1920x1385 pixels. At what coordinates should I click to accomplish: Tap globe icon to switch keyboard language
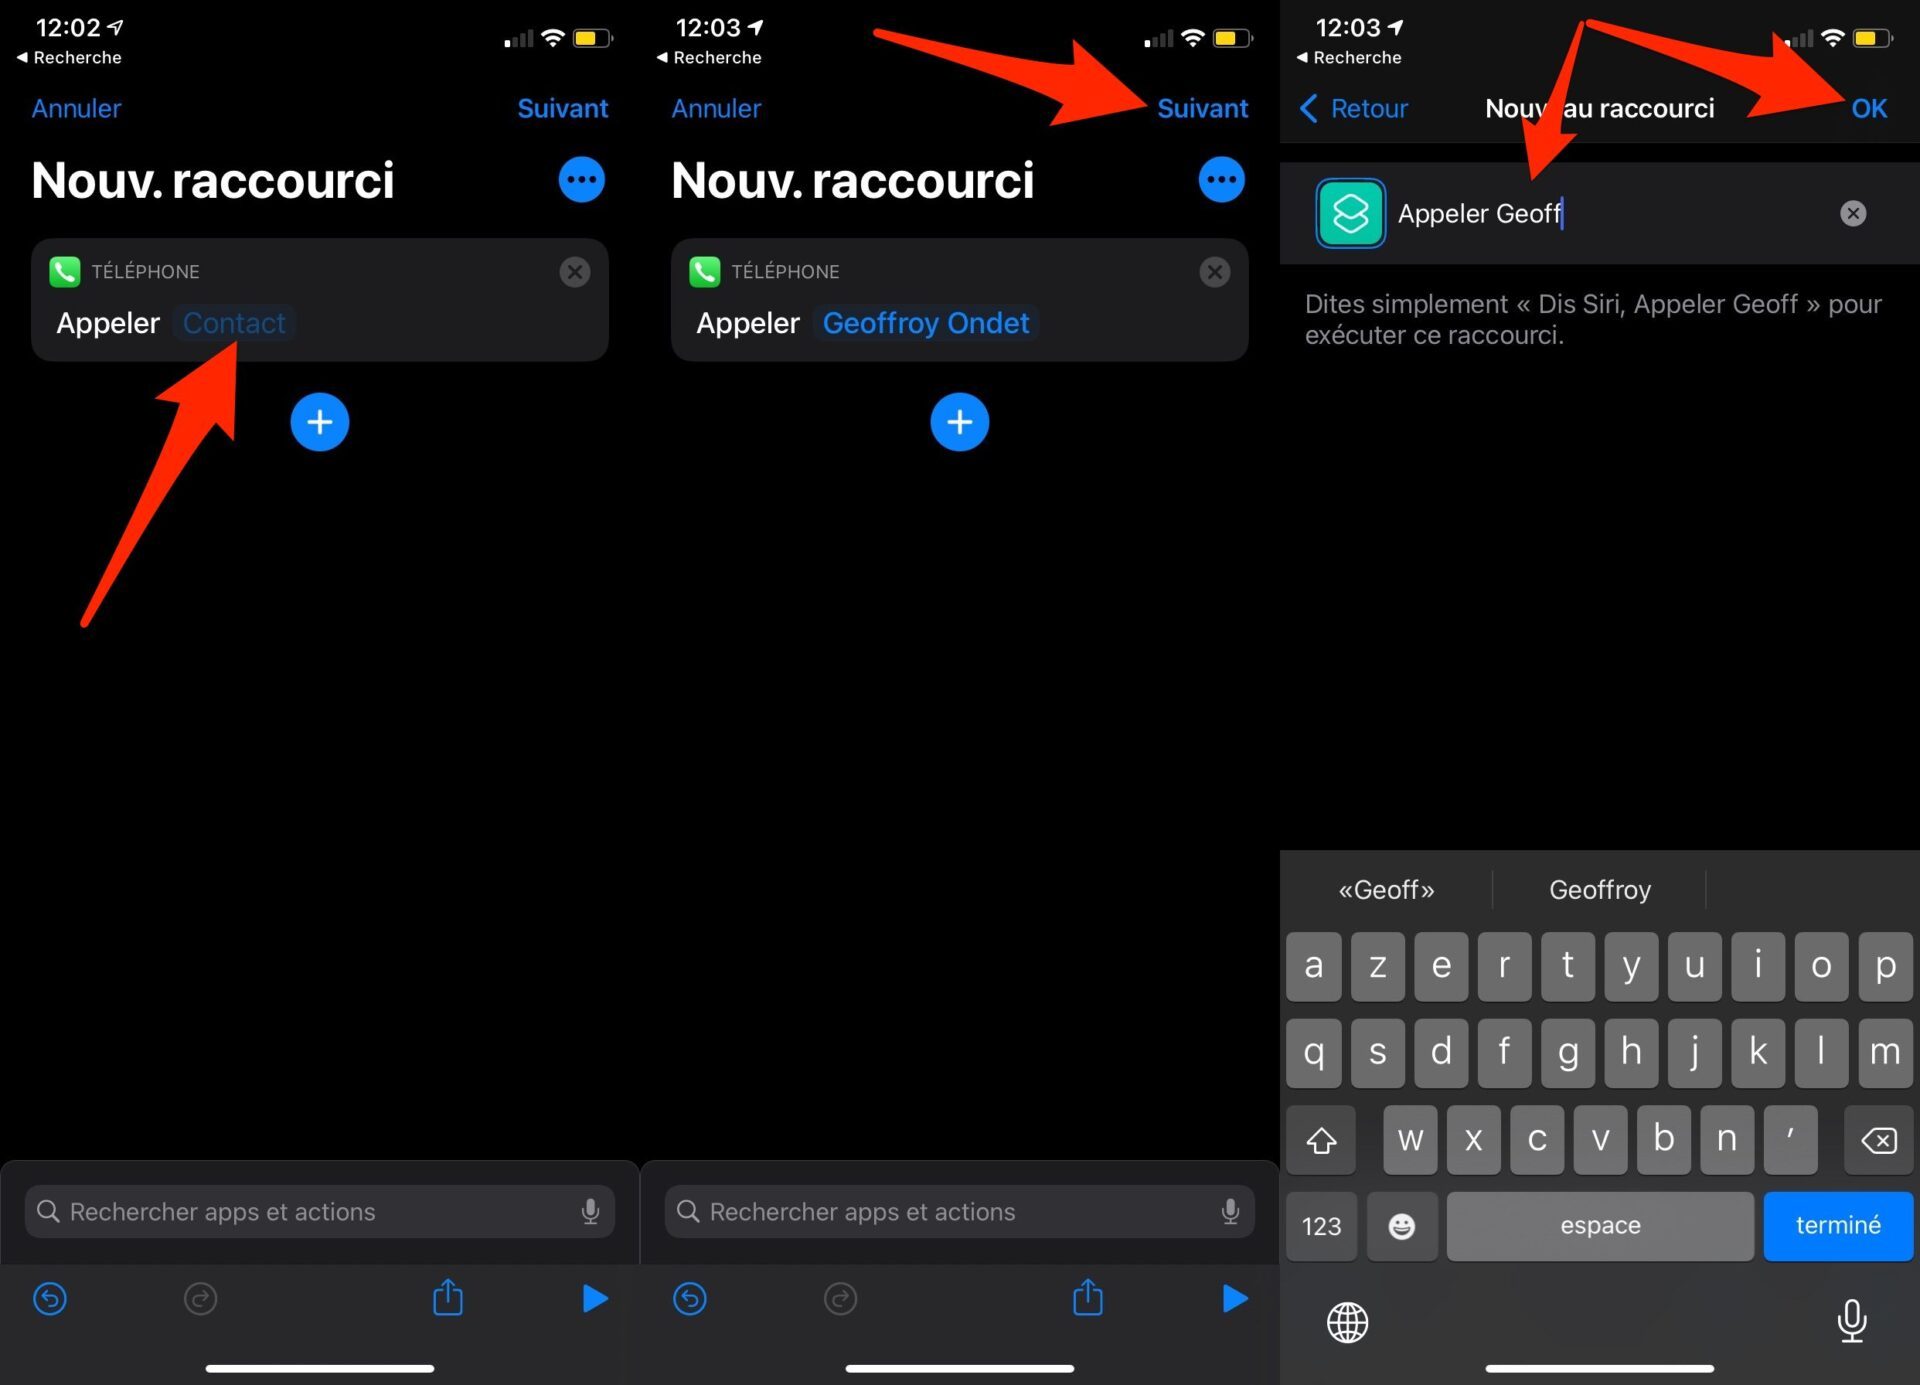pos(1347,1322)
